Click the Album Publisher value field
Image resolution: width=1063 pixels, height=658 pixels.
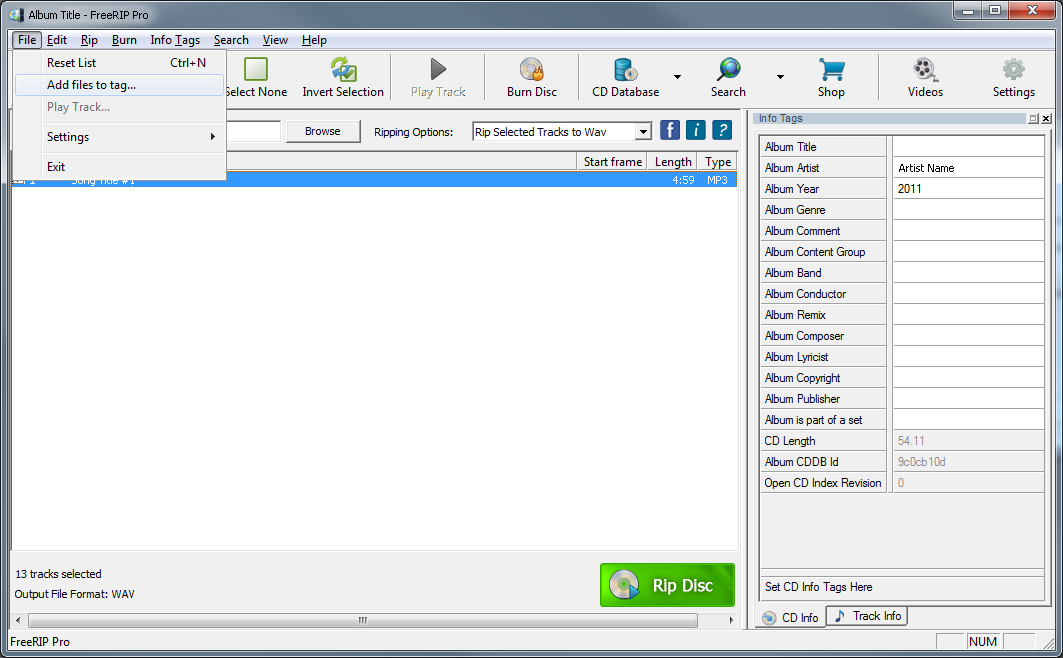pyautogui.click(x=968, y=398)
